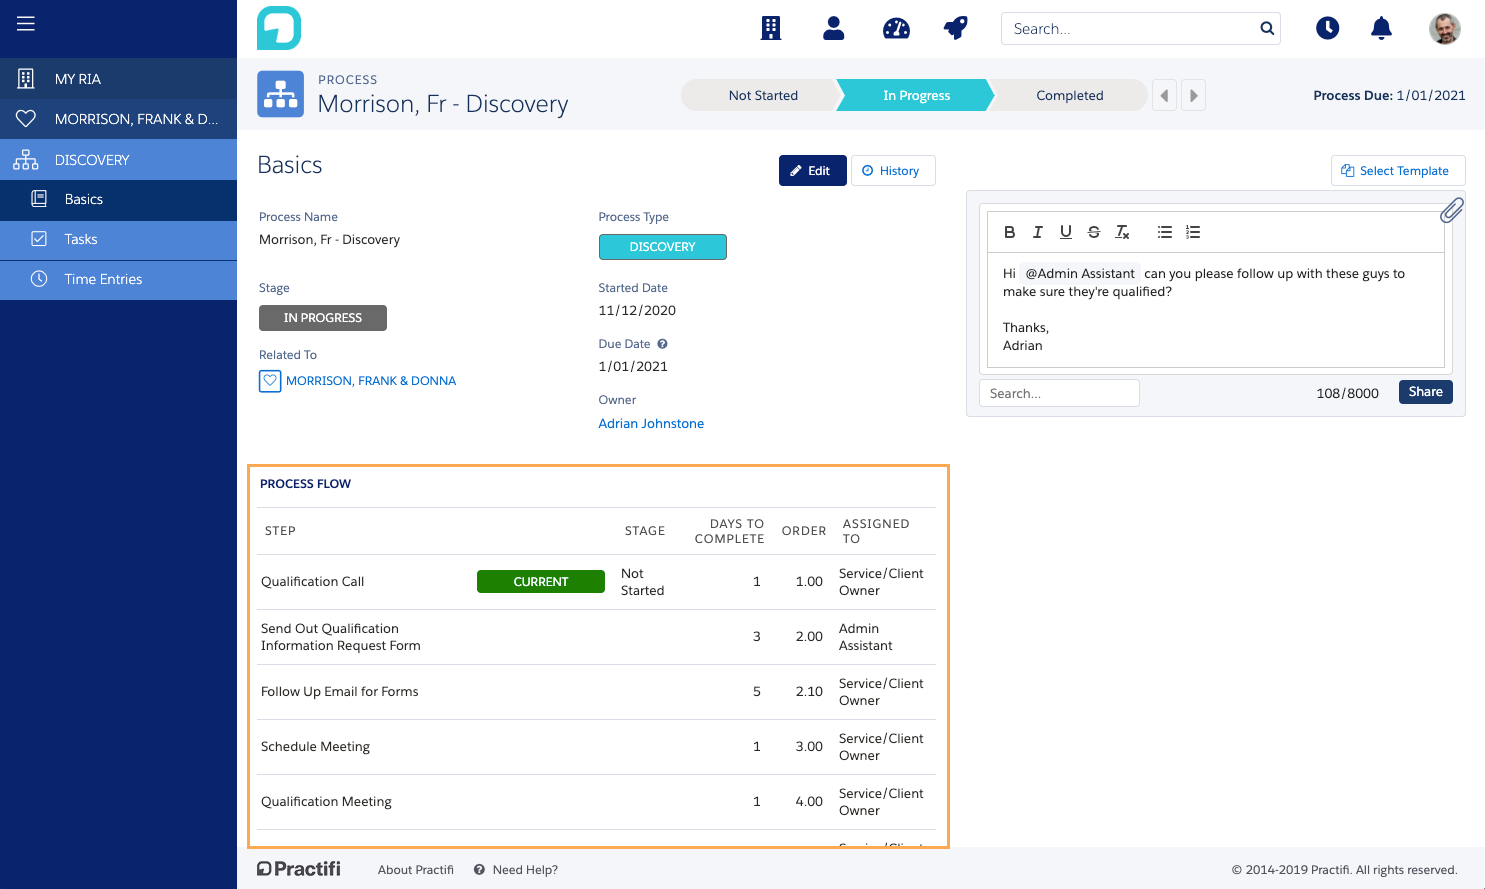1485x889 pixels.
Task: Open About Practifi footer link
Action: pyautogui.click(x=416, y=870)
